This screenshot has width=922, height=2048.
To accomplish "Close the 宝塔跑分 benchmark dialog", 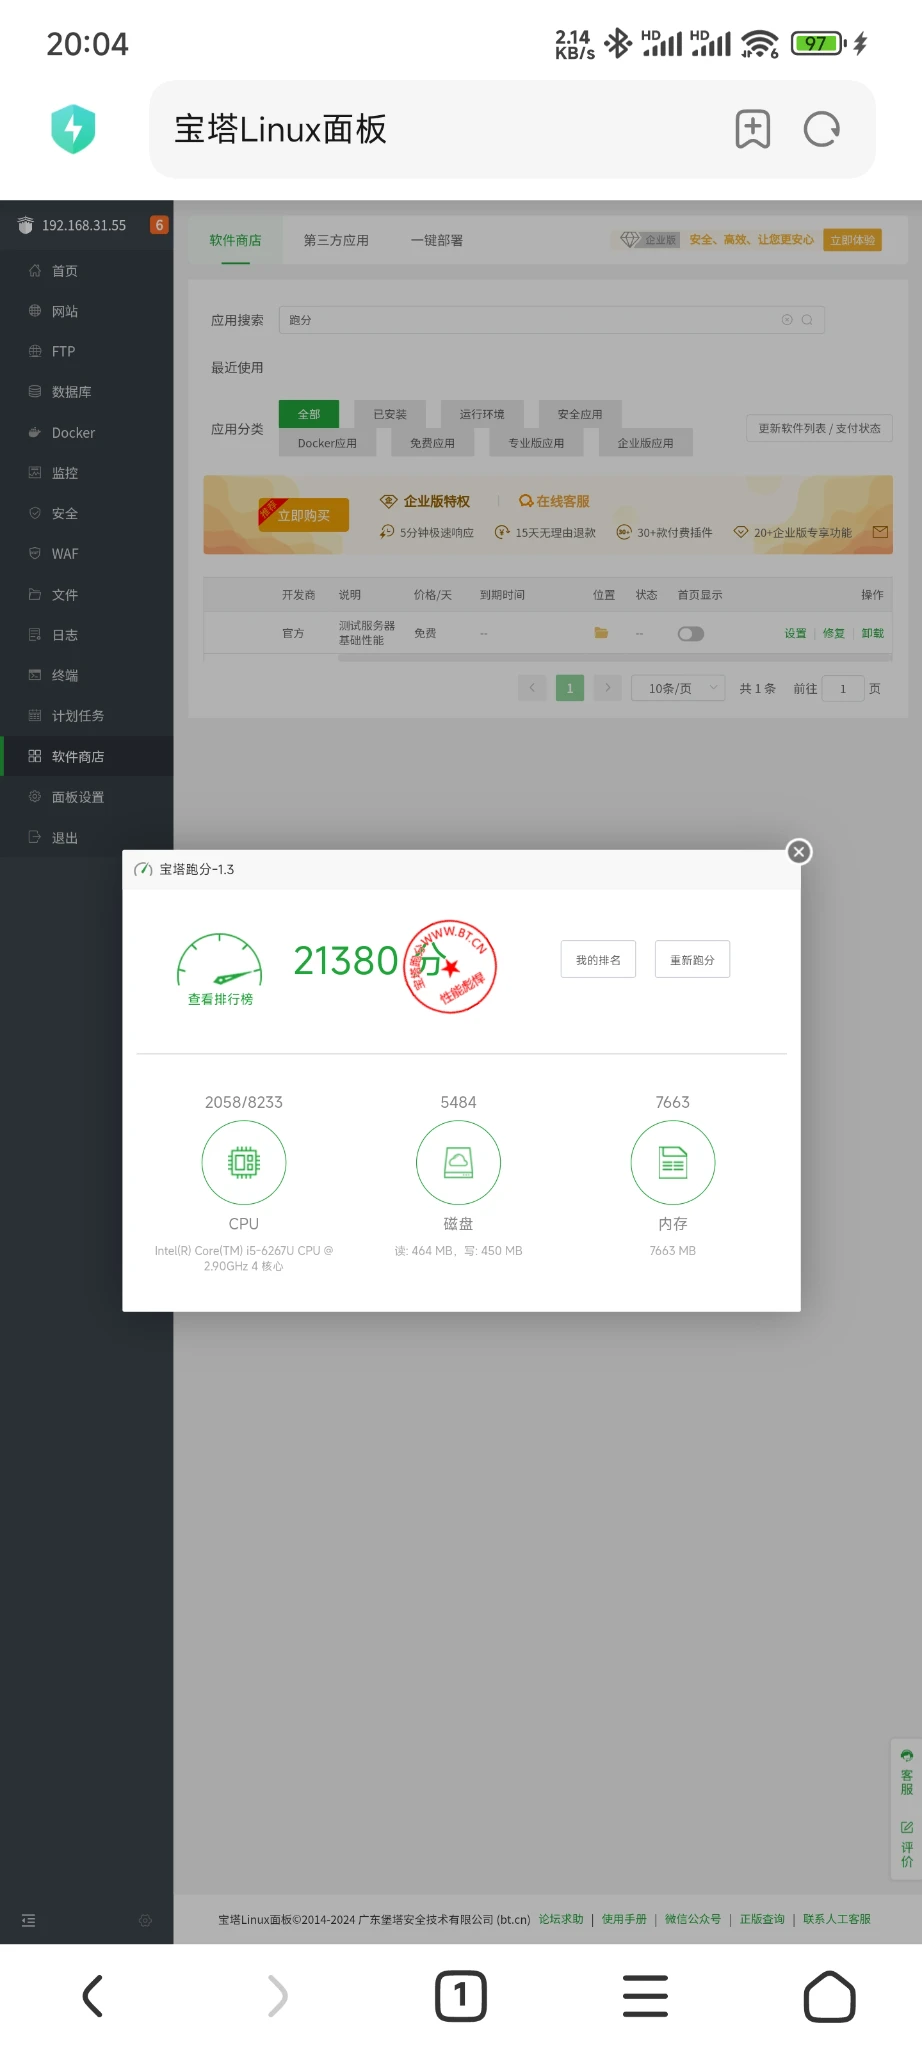I will (798, 852).
